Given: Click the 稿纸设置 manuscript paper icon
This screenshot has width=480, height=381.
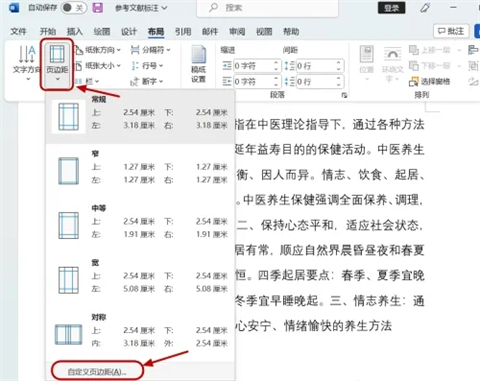Looking at the screenshot, I should (198, 64).
